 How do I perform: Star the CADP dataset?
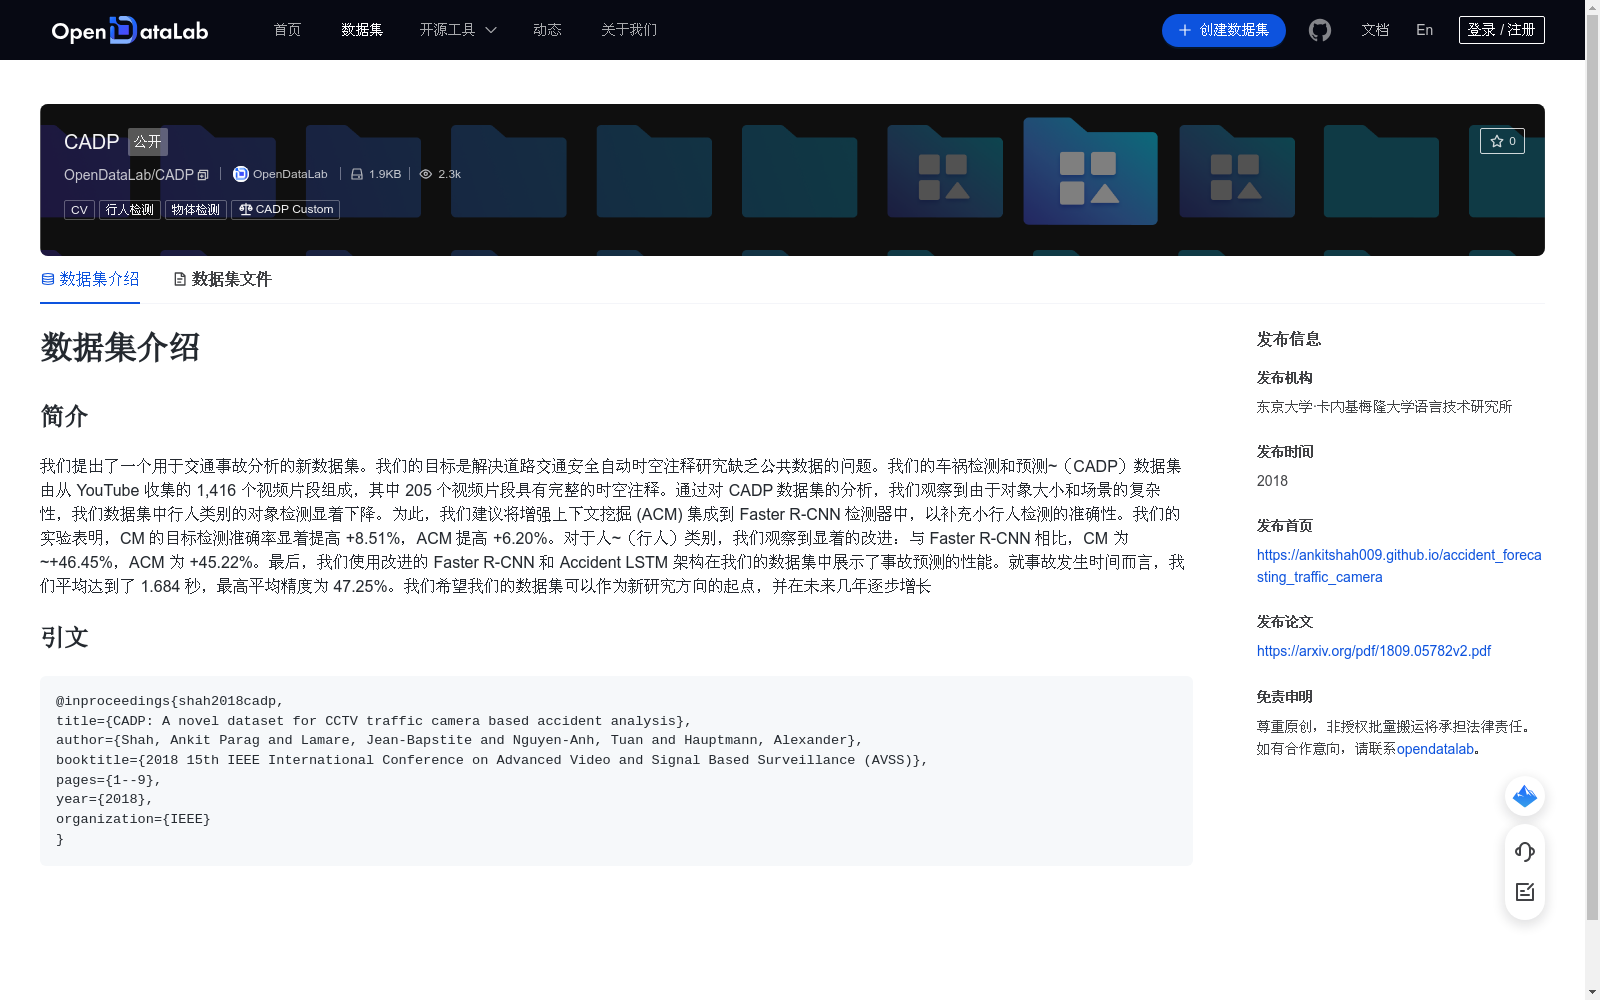1502,141
